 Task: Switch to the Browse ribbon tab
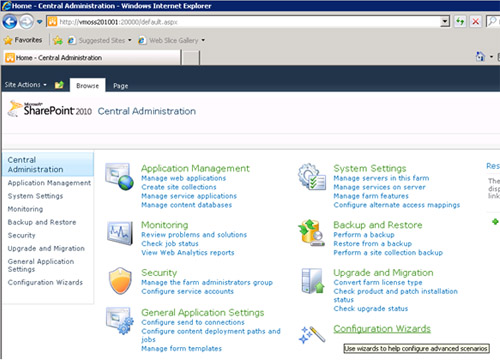tap(88, 86)
